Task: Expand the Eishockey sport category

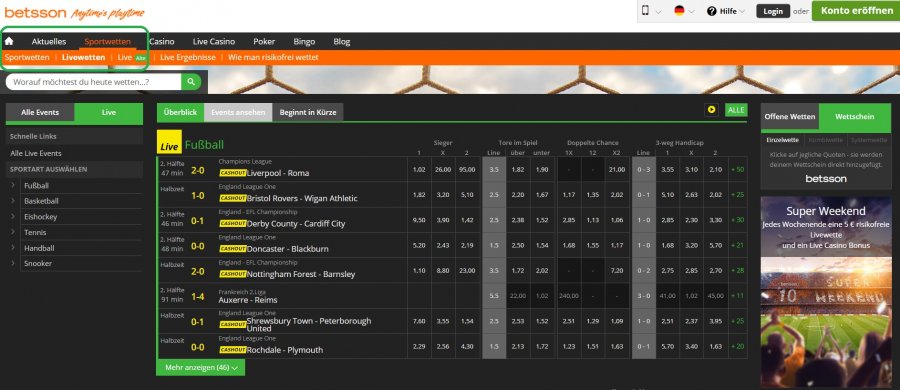Action: click(13, 217)
